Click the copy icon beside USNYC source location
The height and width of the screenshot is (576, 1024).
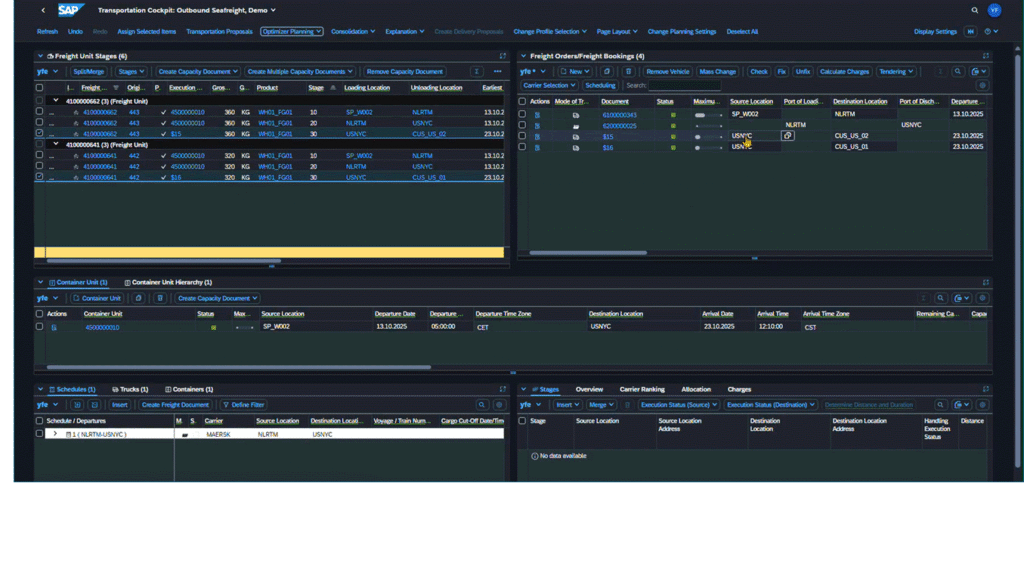click(x=788, y=136)
